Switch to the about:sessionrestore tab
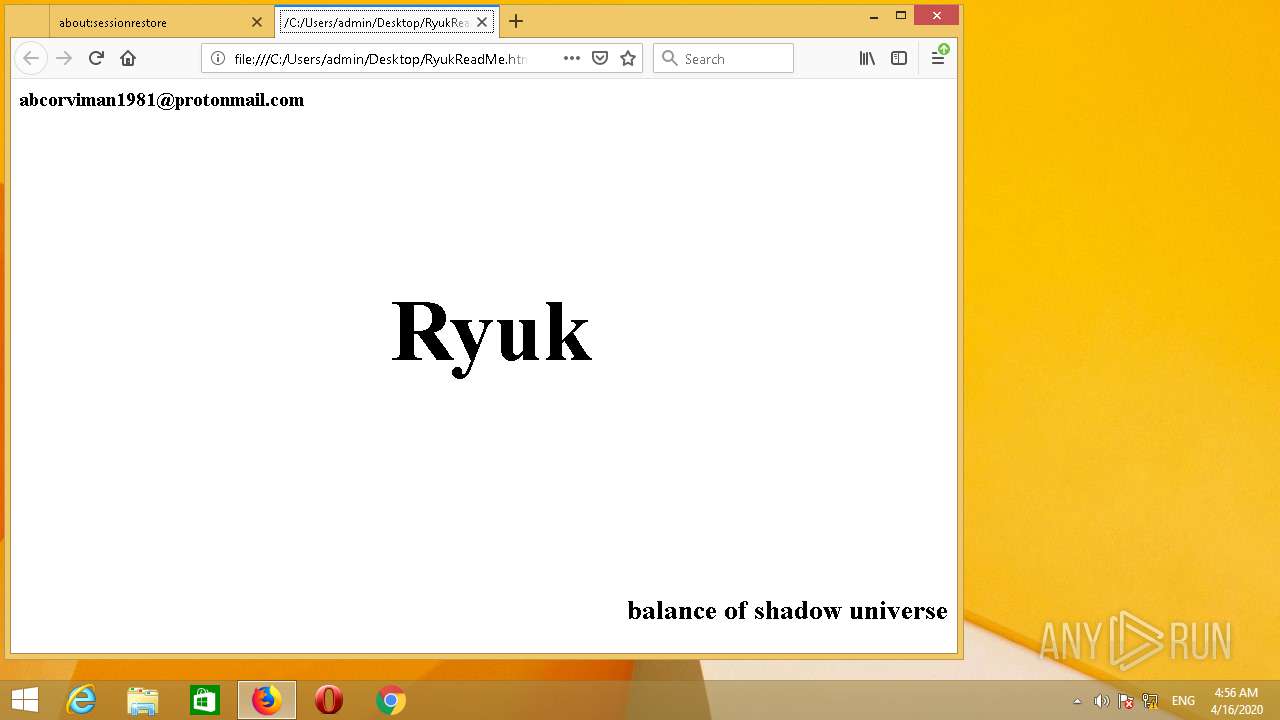Image resolution: width=1280 pixels, height=720 pixels. [150, 22]
